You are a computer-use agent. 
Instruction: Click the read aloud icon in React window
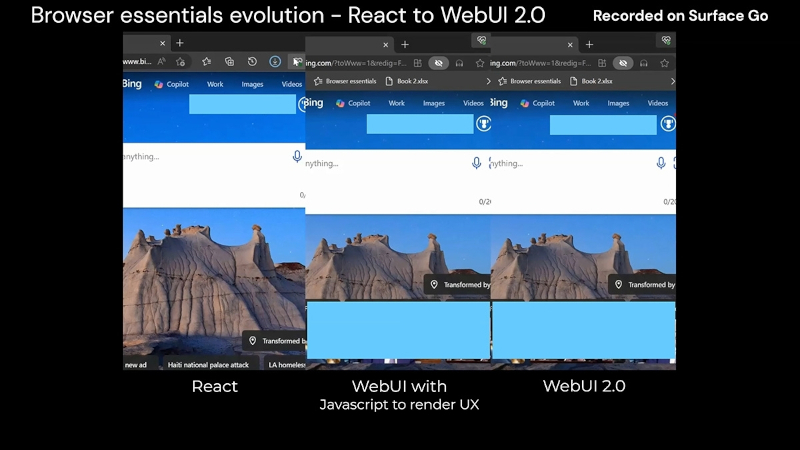click(161, 62)
